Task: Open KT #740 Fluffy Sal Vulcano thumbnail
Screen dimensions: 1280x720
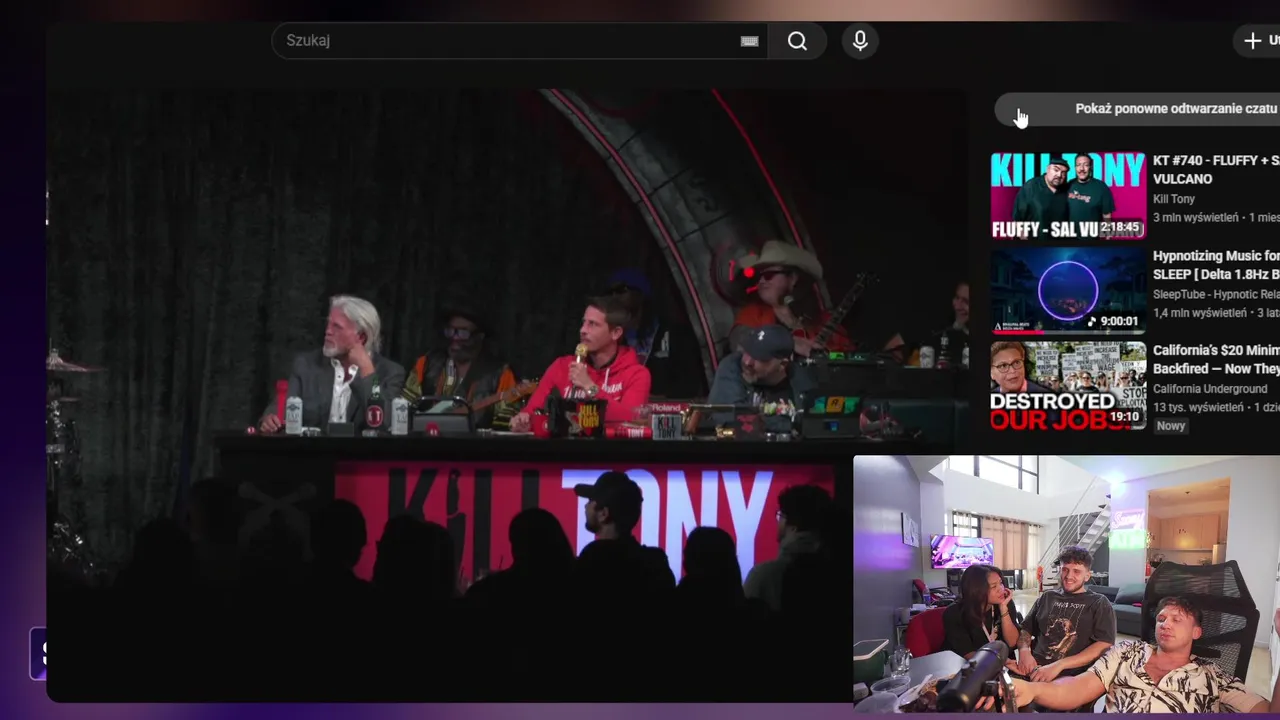Action: tap(1068, 196)
